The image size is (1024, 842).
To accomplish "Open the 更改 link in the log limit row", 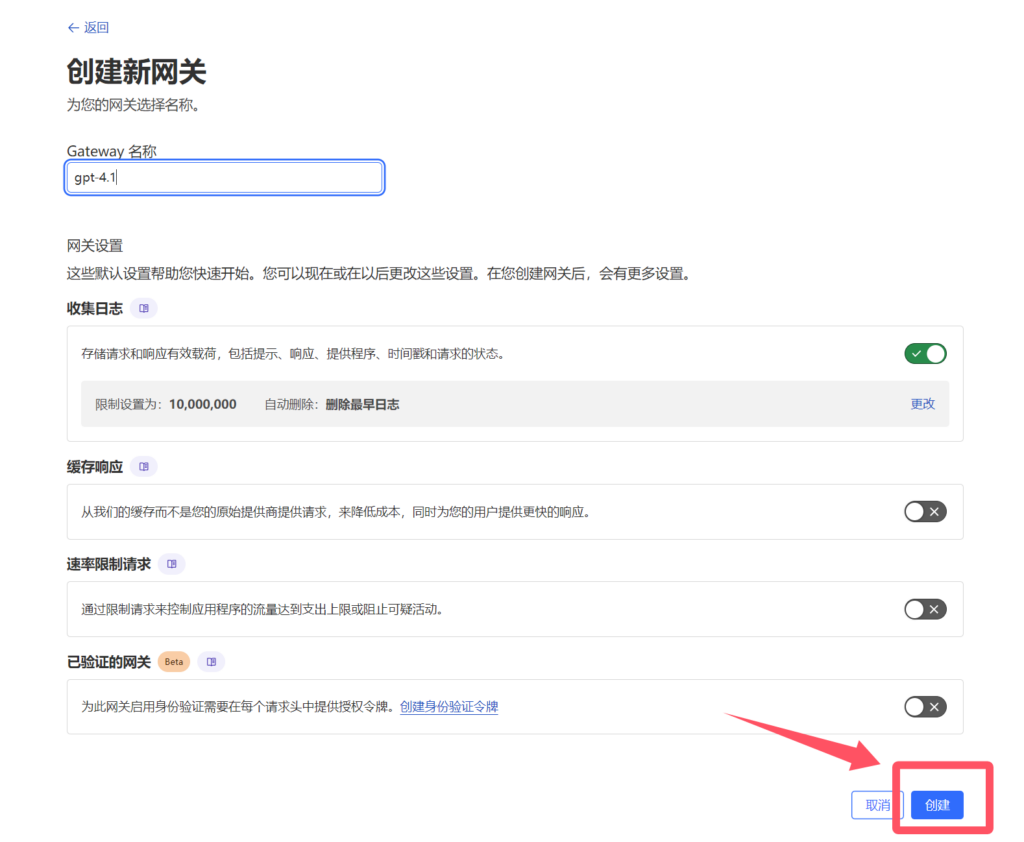I will click(921, 404).
